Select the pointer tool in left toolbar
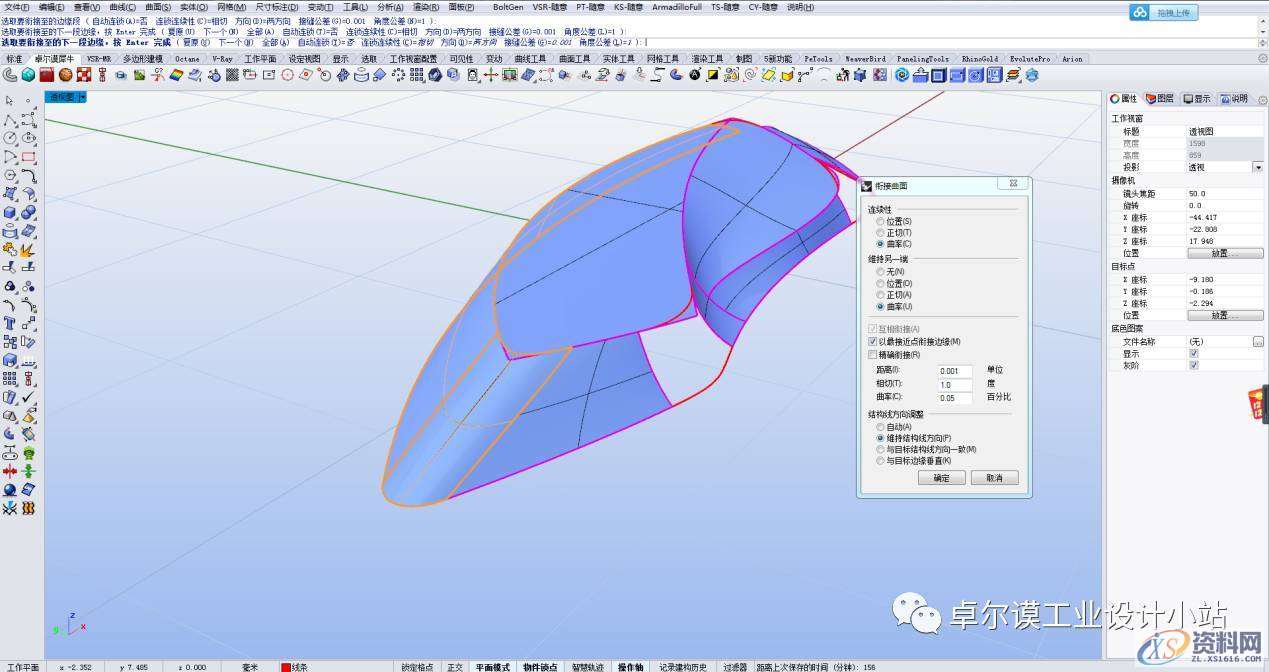Viewport: 1269px width, 672px height. [9, 100]
